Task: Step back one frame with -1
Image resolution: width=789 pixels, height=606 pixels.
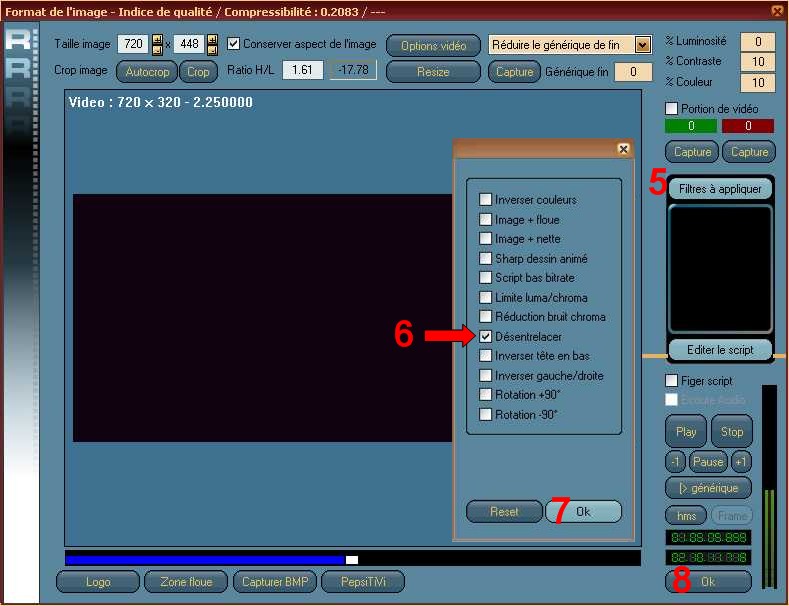Action: (676, 462)
